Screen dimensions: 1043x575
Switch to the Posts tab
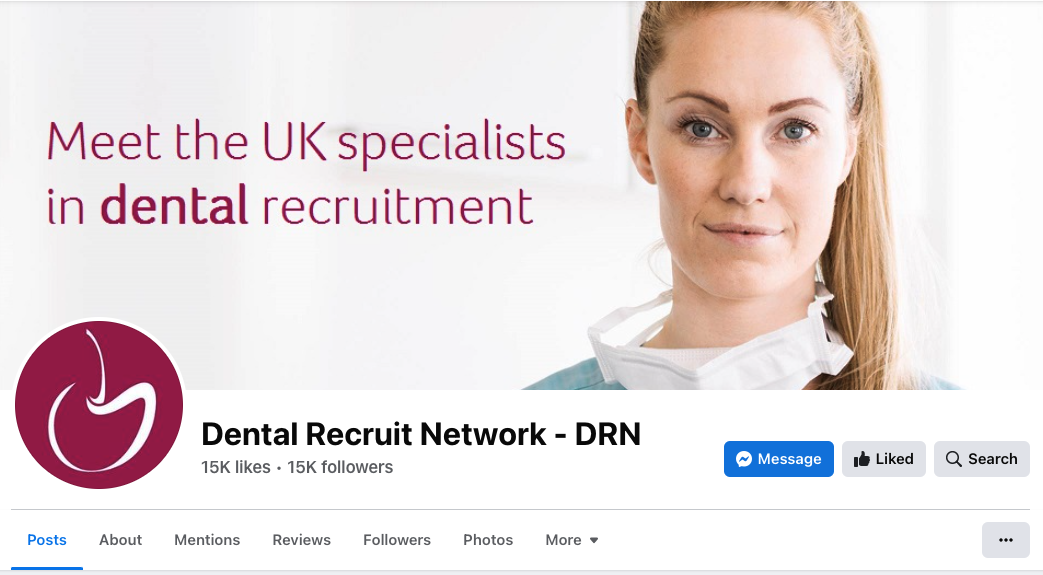[47, 540]
